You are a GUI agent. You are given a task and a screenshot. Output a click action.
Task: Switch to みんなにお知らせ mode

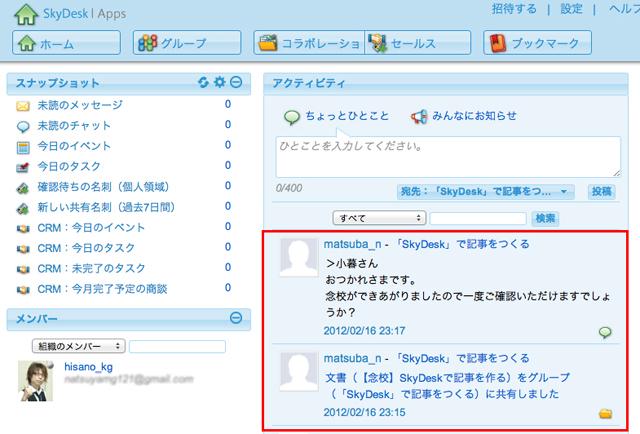point(474,116)
